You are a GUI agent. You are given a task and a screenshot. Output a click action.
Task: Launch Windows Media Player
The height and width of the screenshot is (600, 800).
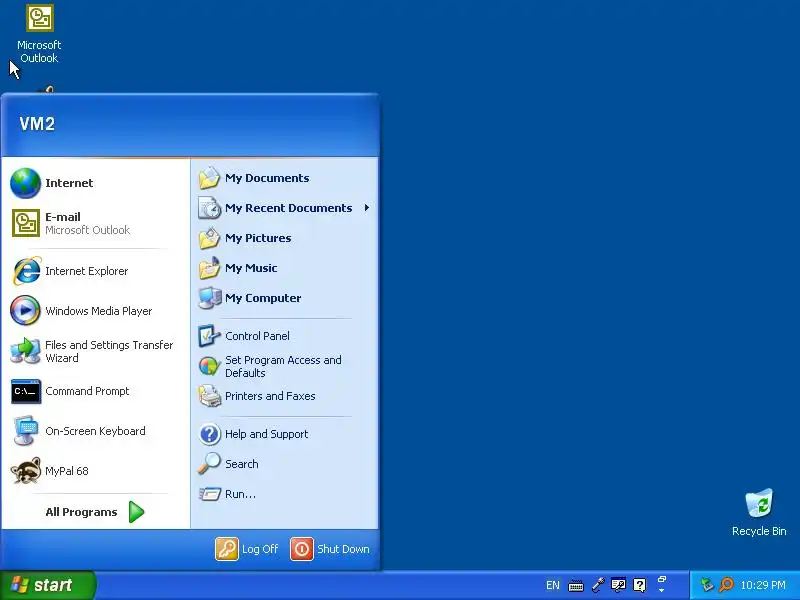[95, 311]
